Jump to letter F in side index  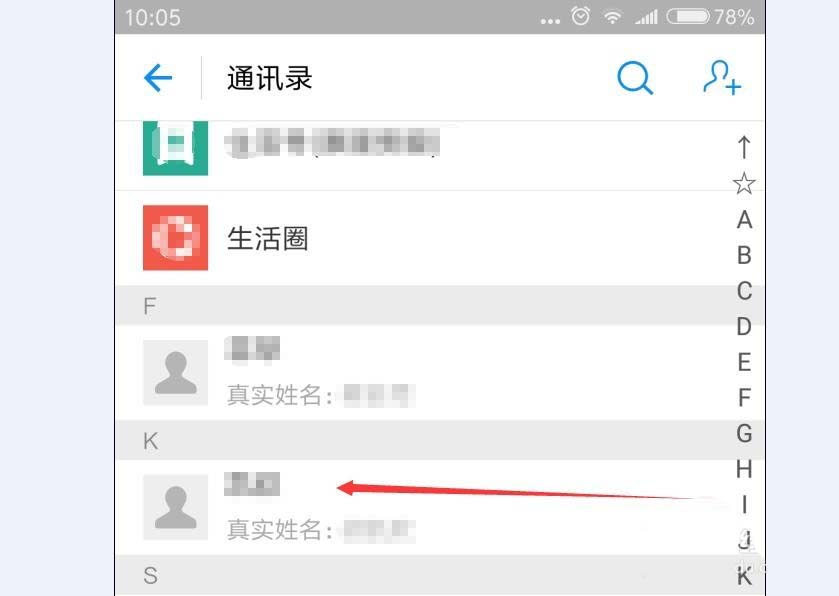744,398
